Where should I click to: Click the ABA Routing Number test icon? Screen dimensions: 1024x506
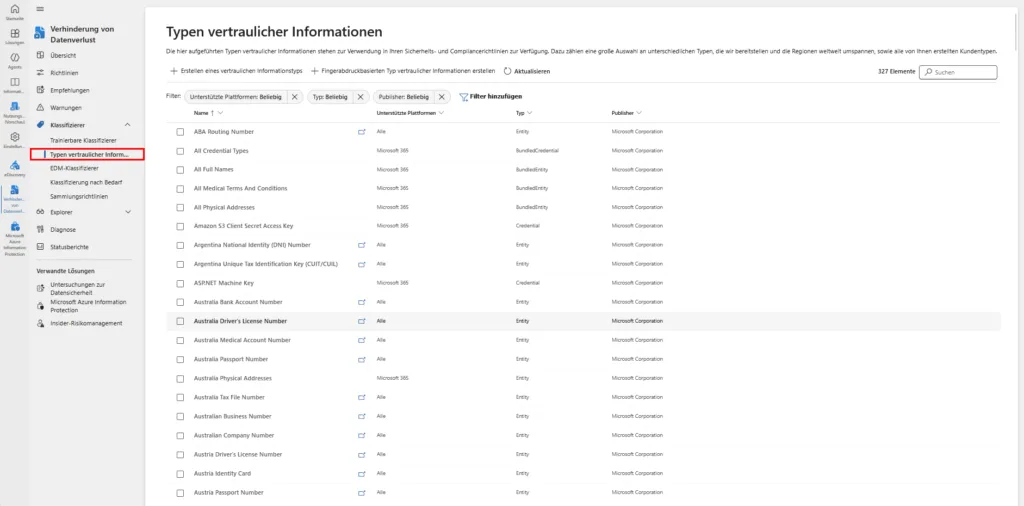(361, 132)
